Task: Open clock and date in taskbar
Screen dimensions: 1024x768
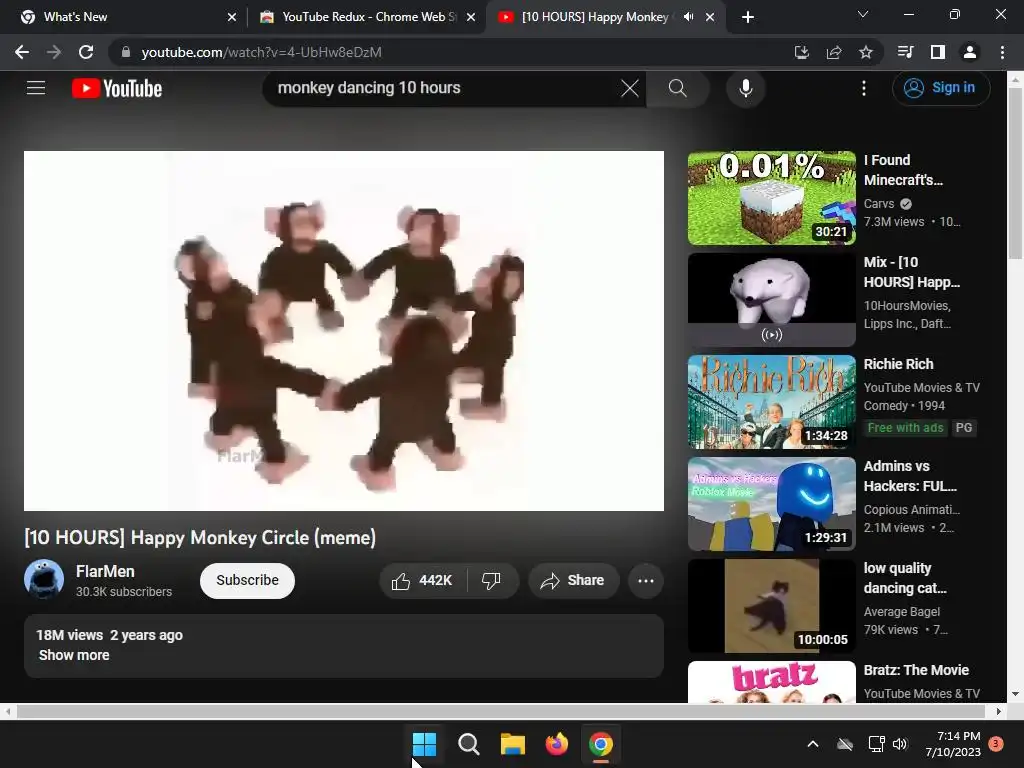Action: pyautogui.click(x=953, y=744)
